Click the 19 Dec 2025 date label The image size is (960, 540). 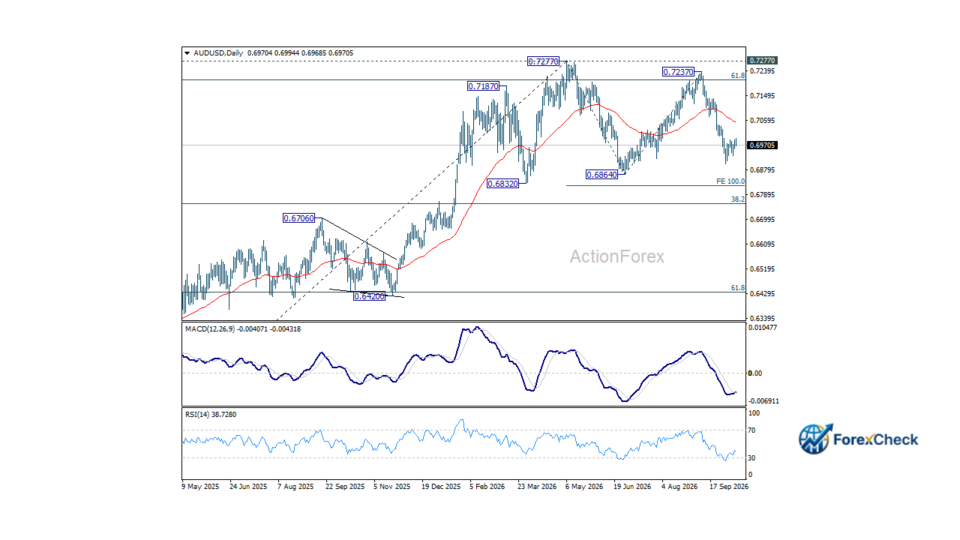tap(441, 487)
